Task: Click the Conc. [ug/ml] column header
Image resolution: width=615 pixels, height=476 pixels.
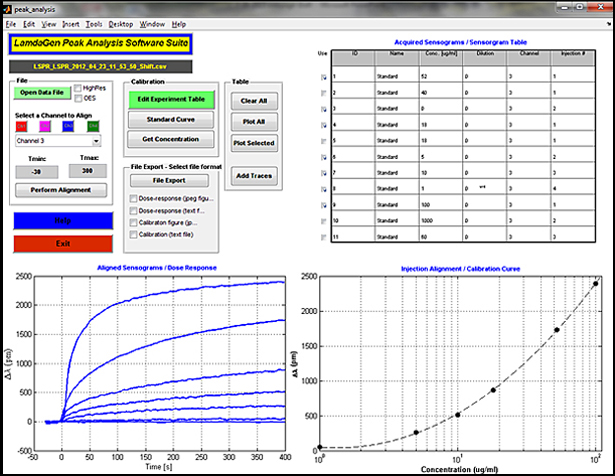Action: pyautogui.click(x=441, y=58)
